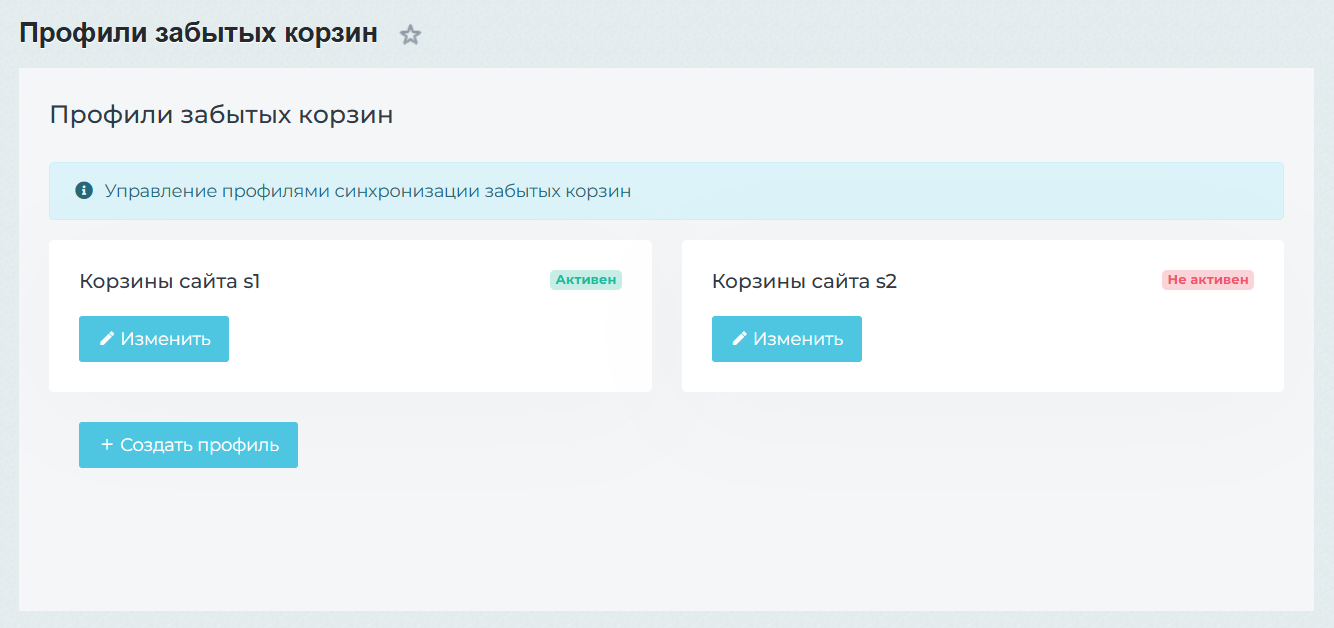
Task: Click the panel subheading Профили забытых корзин
Action: 221,115
